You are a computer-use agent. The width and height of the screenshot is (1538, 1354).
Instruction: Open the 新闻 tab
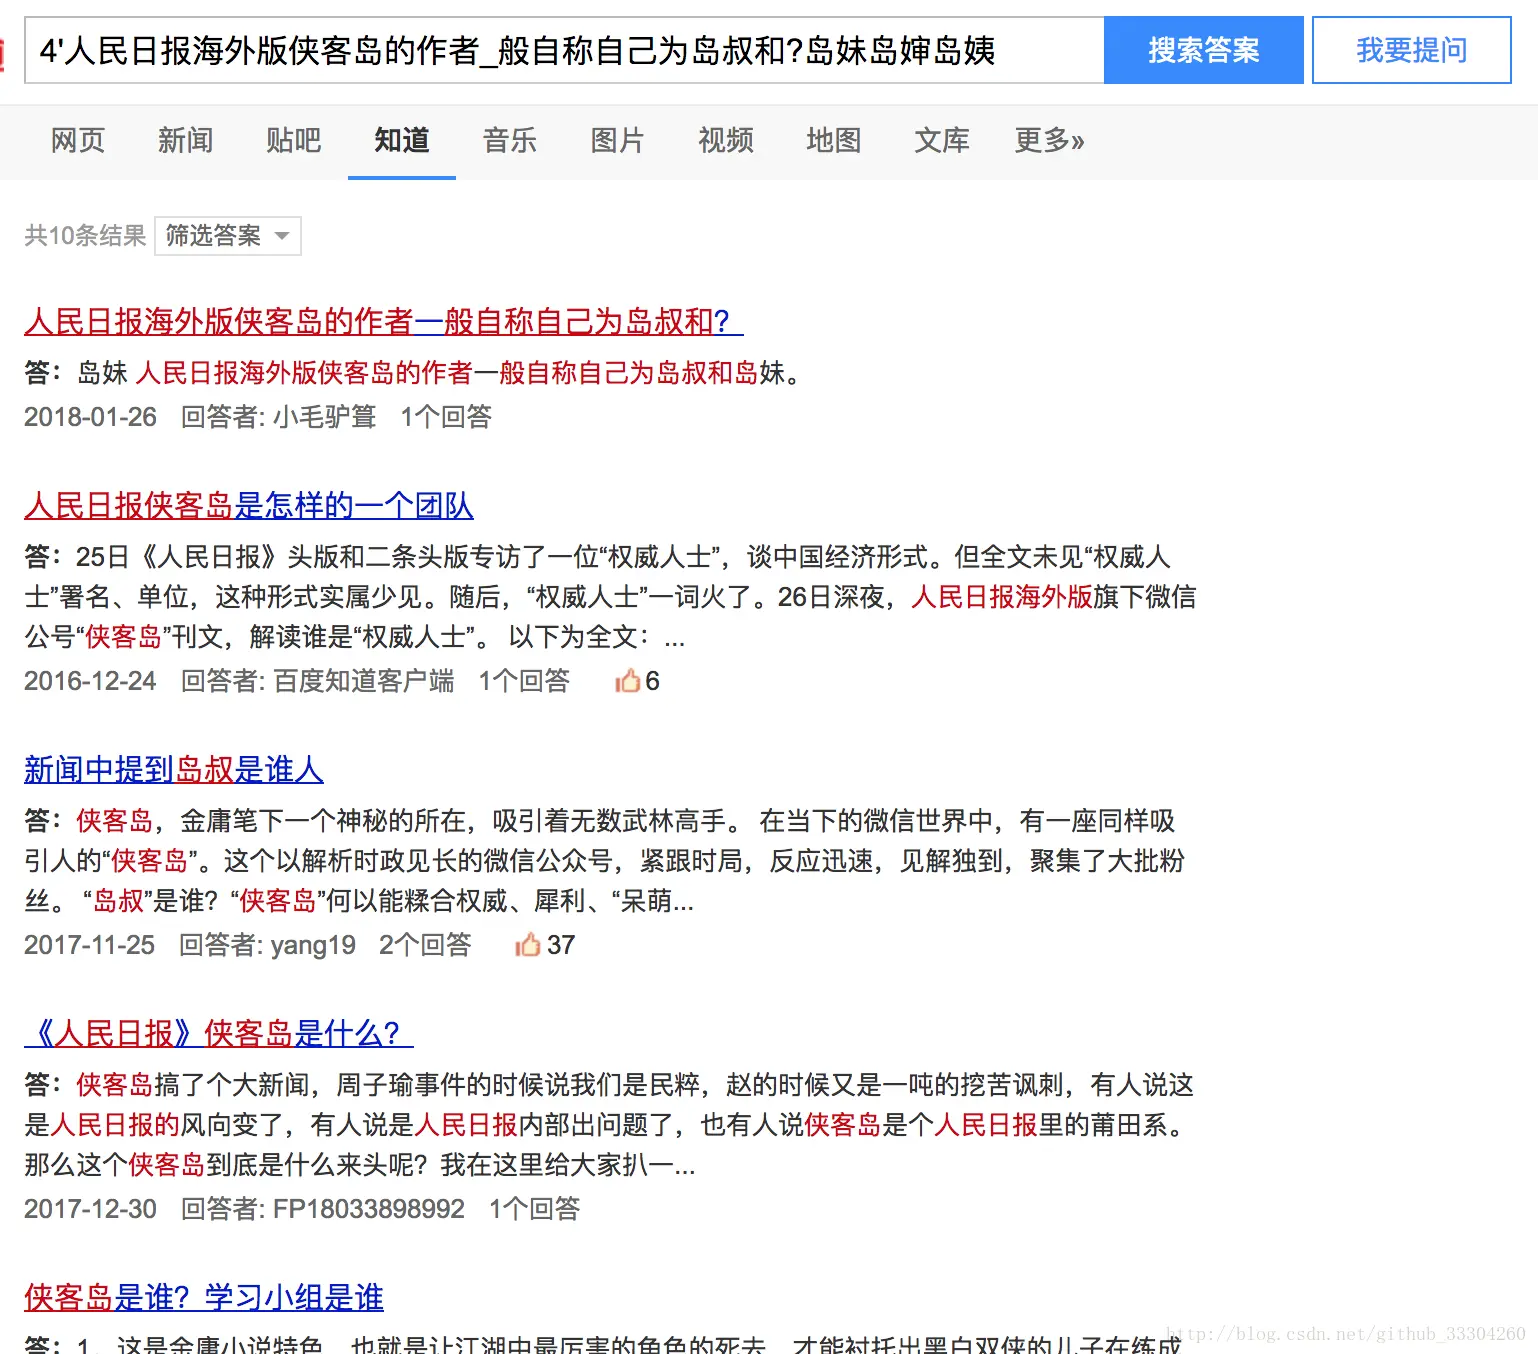[186, 140]
